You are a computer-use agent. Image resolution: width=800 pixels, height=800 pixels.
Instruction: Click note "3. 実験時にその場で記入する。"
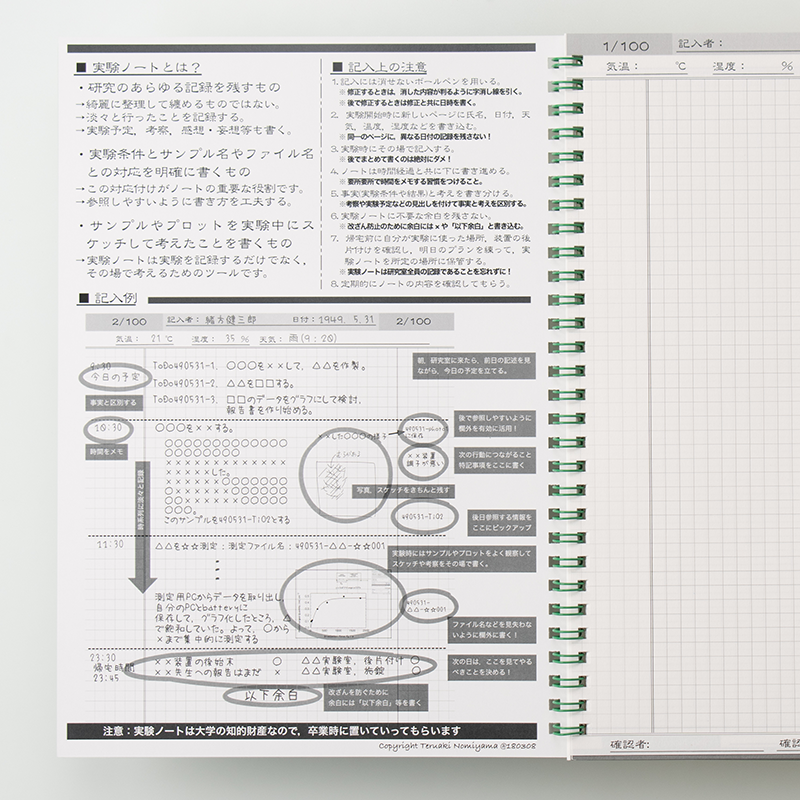click(x=392, y=149)
